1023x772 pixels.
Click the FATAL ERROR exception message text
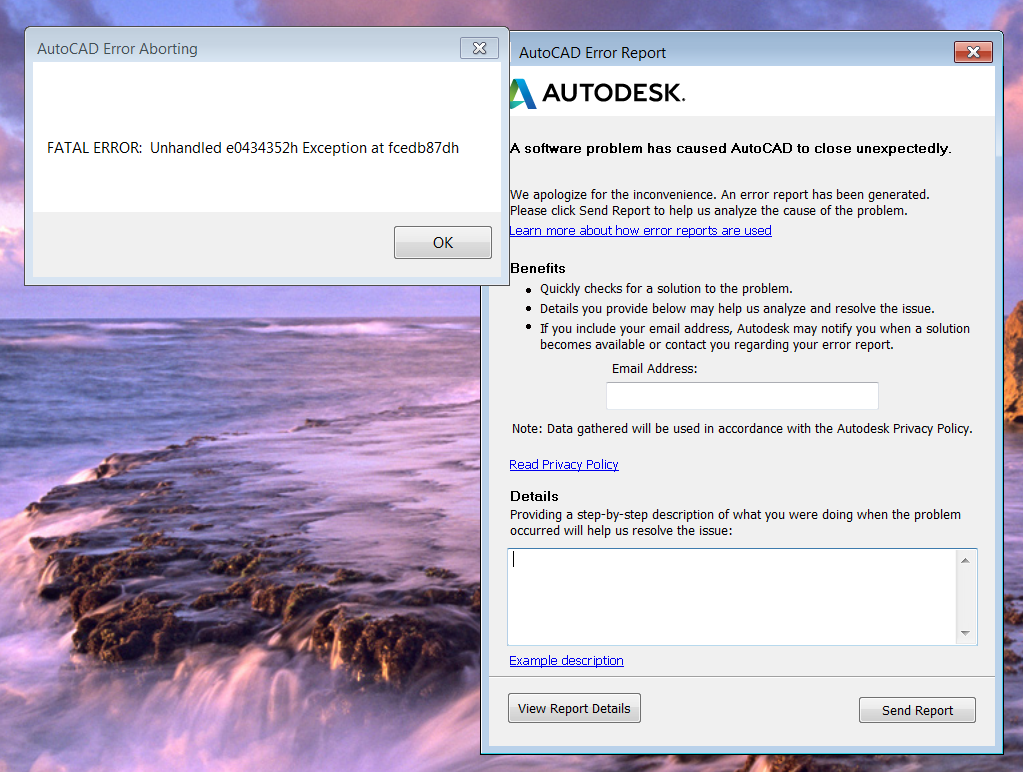(x=252, y=147)
